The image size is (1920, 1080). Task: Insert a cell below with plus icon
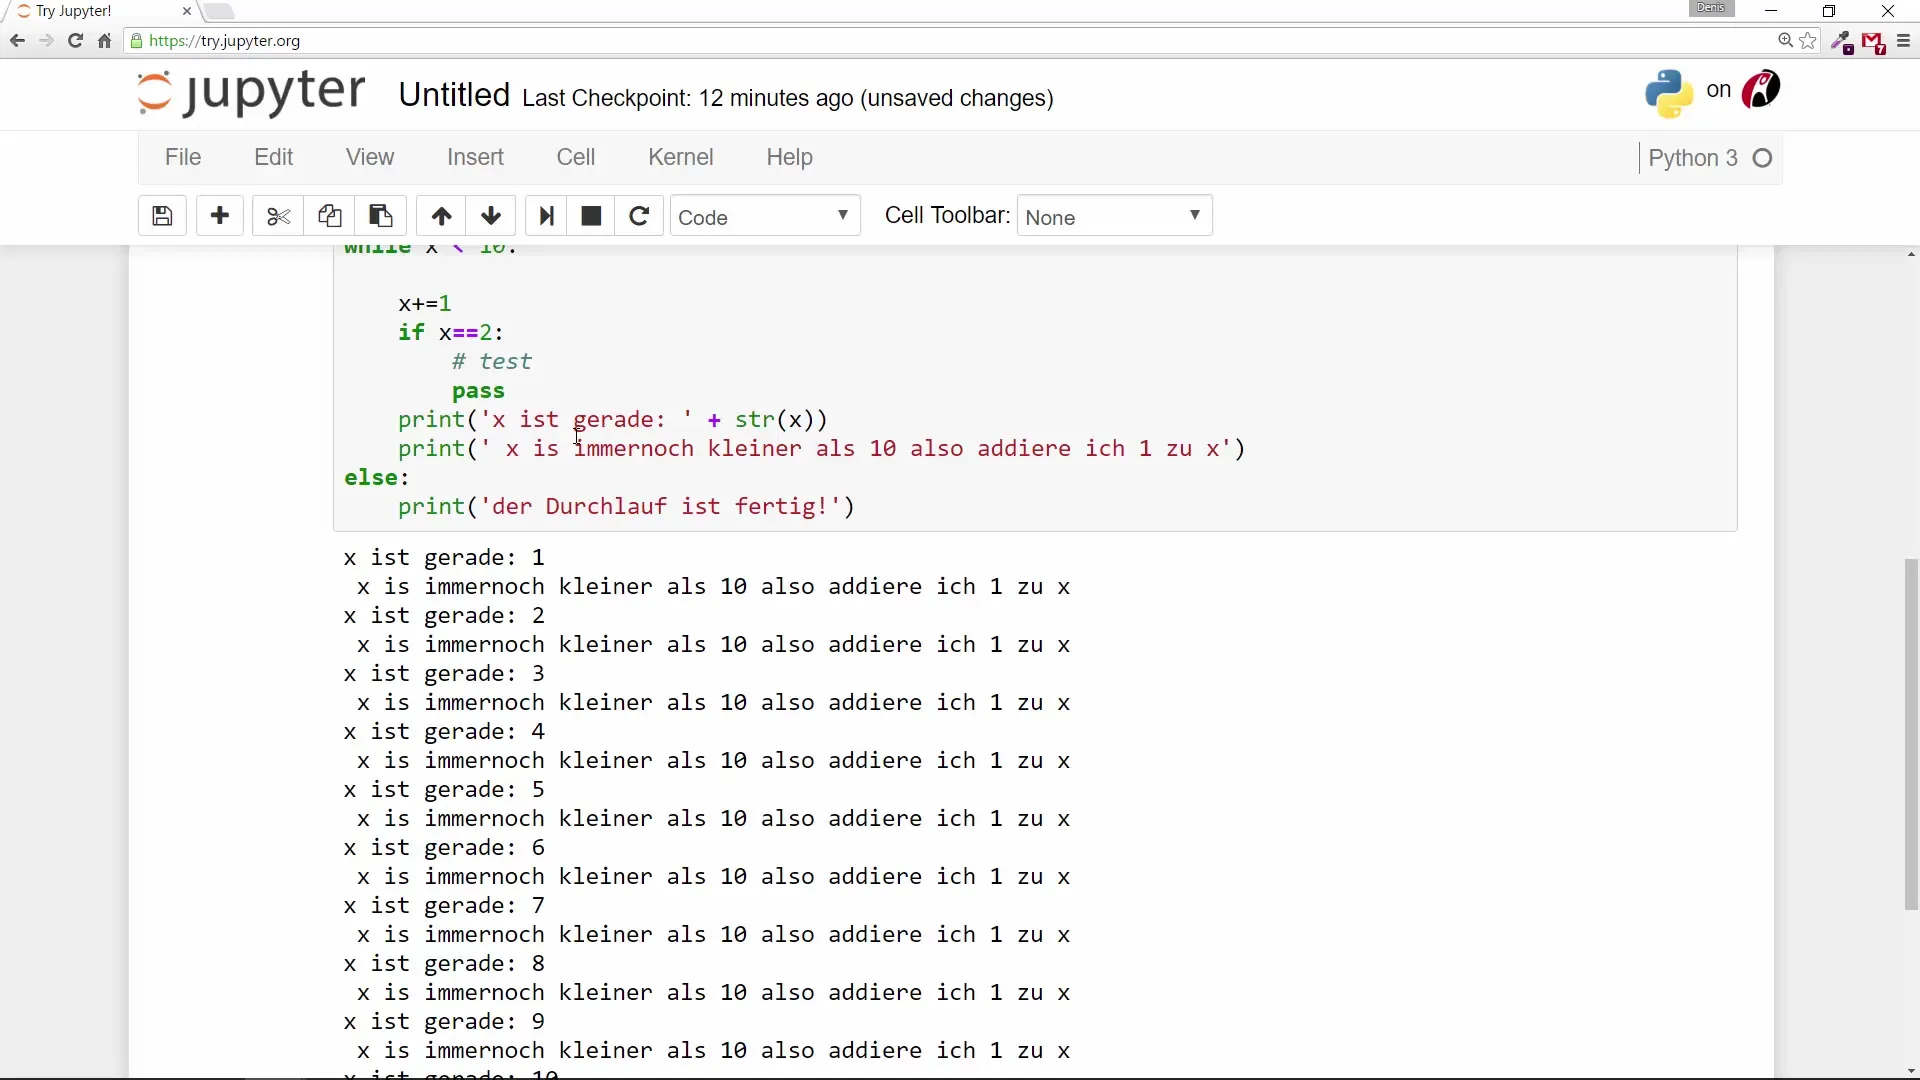pos(220,216)
